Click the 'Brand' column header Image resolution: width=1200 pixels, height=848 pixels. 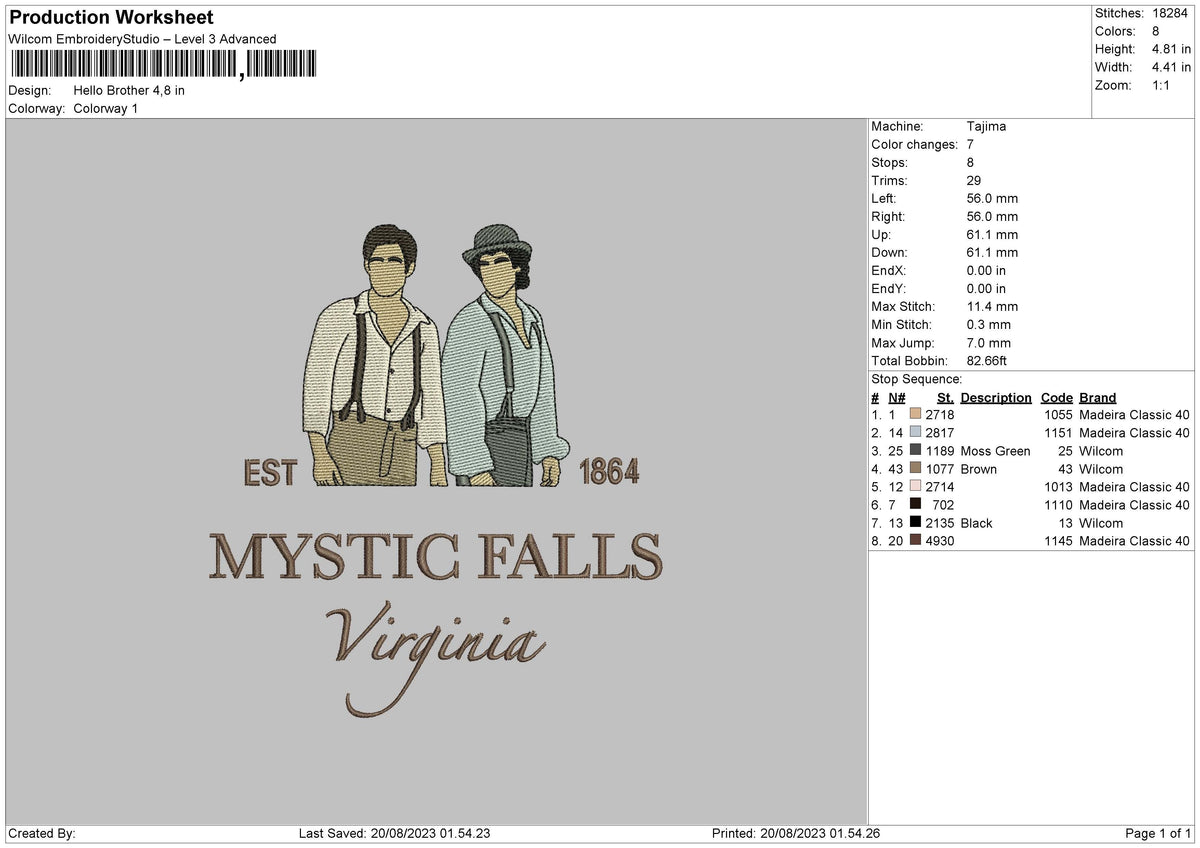[1098, 397]
